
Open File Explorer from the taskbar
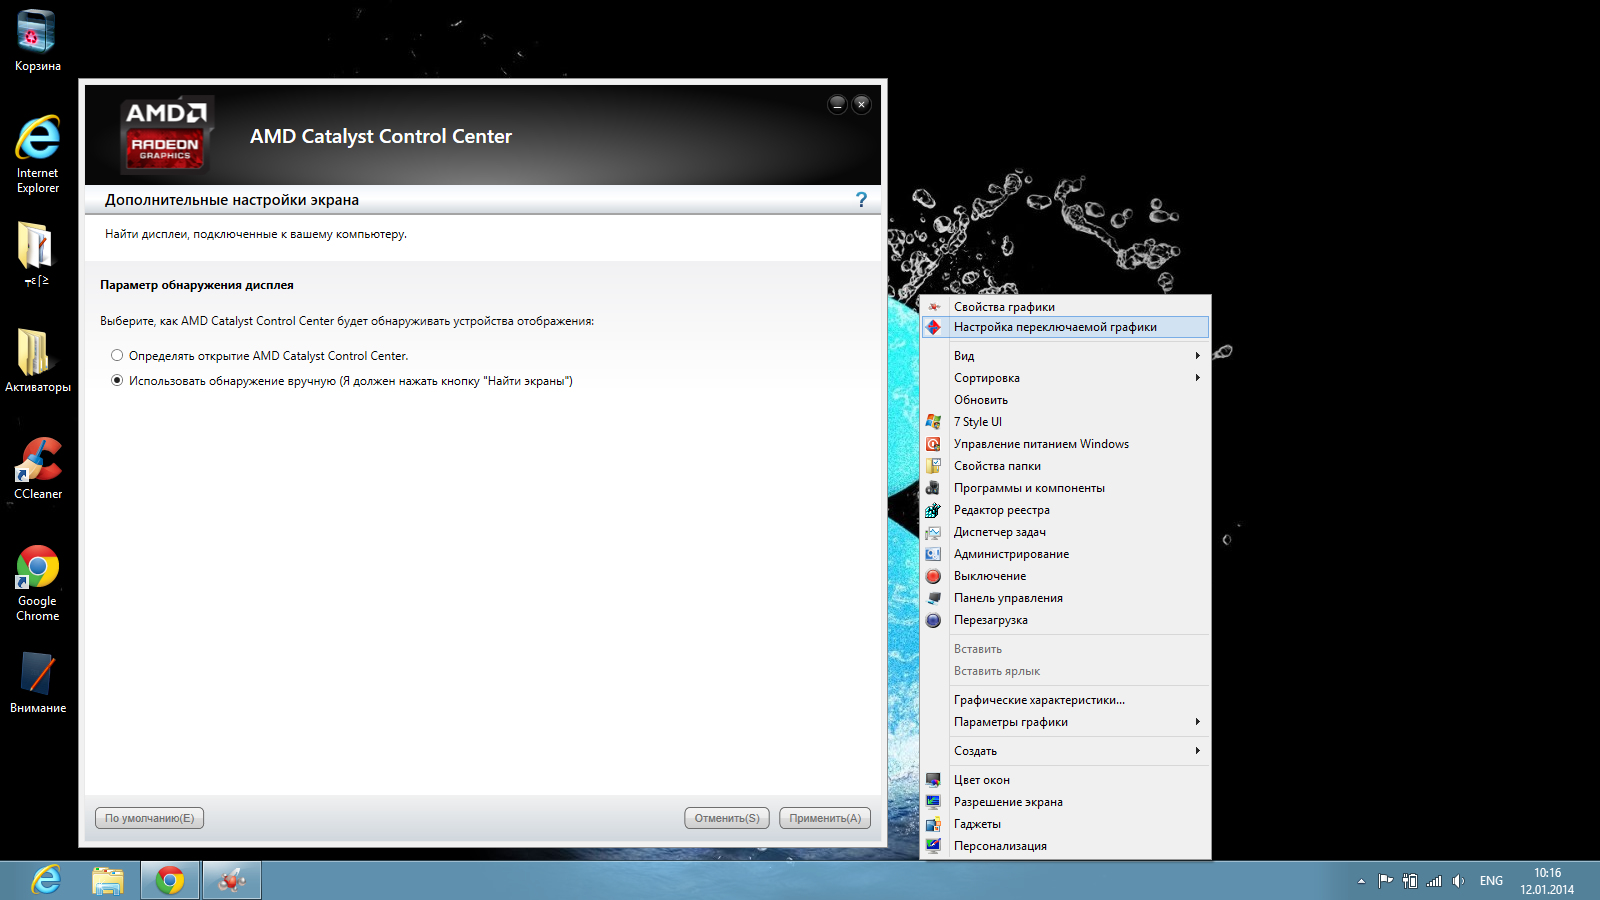pyautogui.click(x=108, y=880)
